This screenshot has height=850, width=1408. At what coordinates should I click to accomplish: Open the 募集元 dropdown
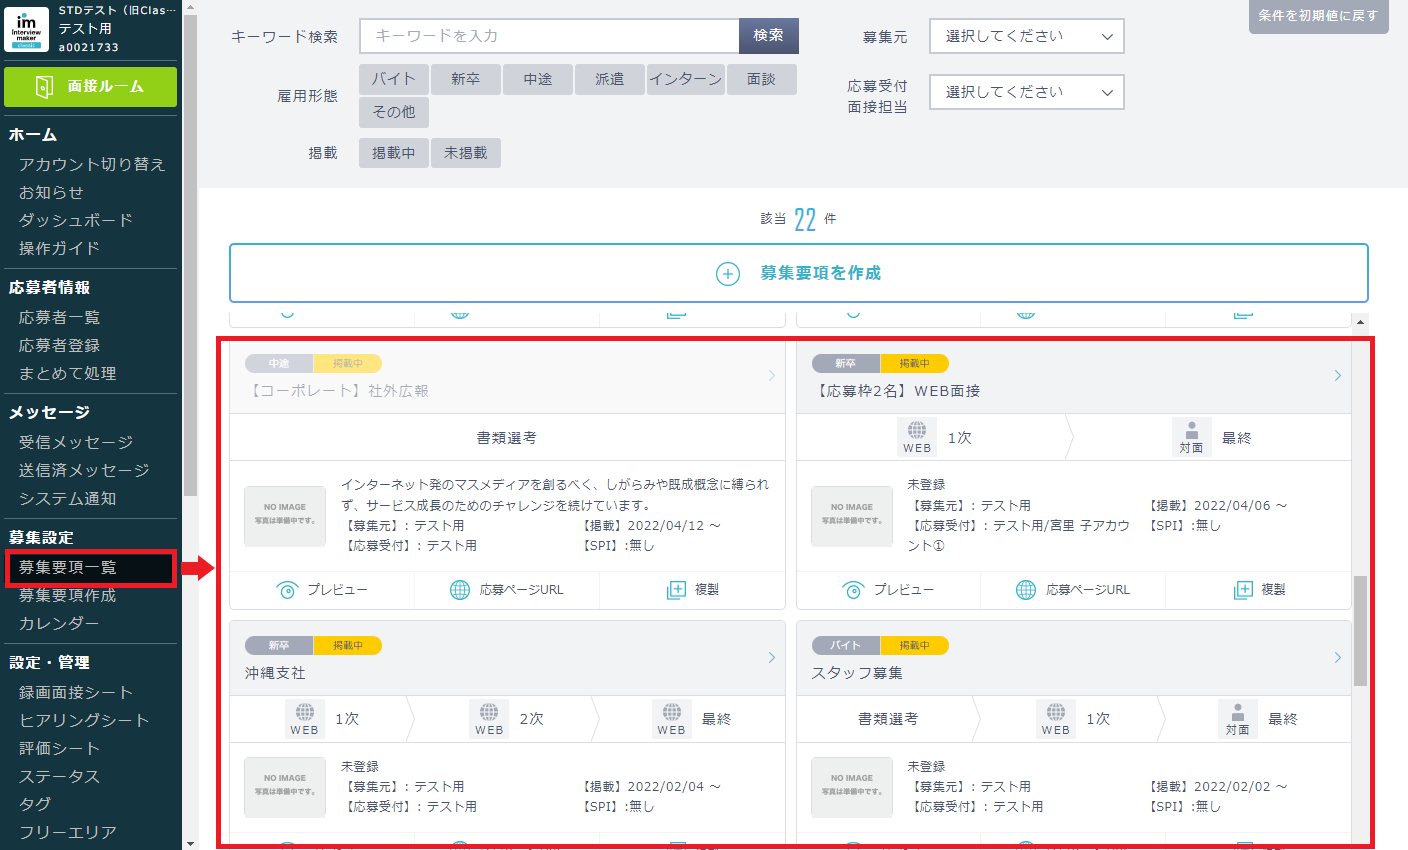click(1027, 36)
